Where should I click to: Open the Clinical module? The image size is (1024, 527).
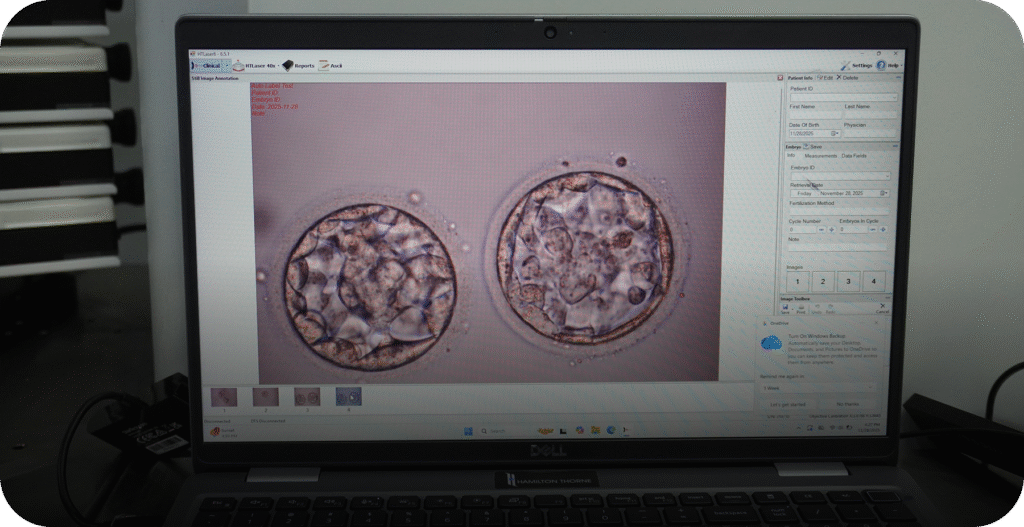click(x=207, y=66)
